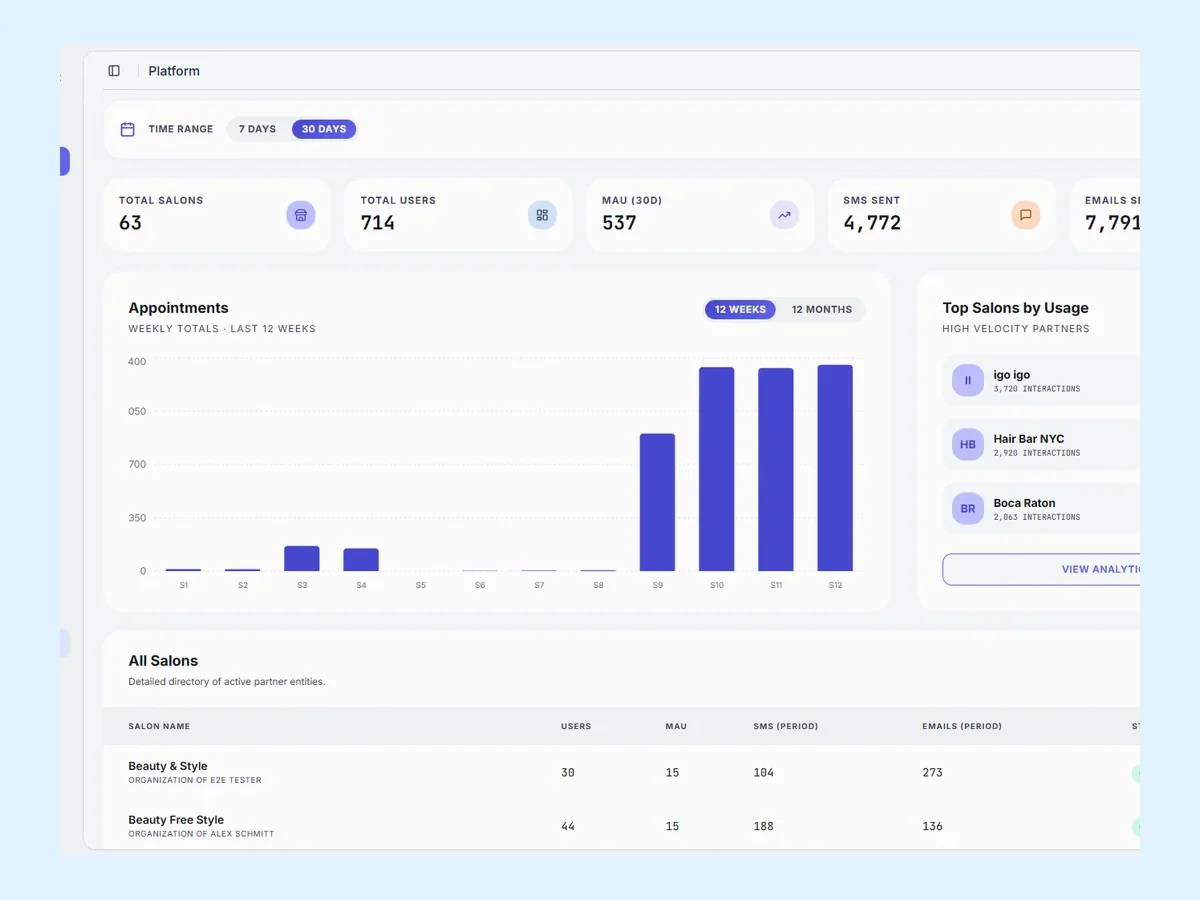Click the trending arrow icon in MAU card
Screen dimensions: 1200x900
(784, 215)
